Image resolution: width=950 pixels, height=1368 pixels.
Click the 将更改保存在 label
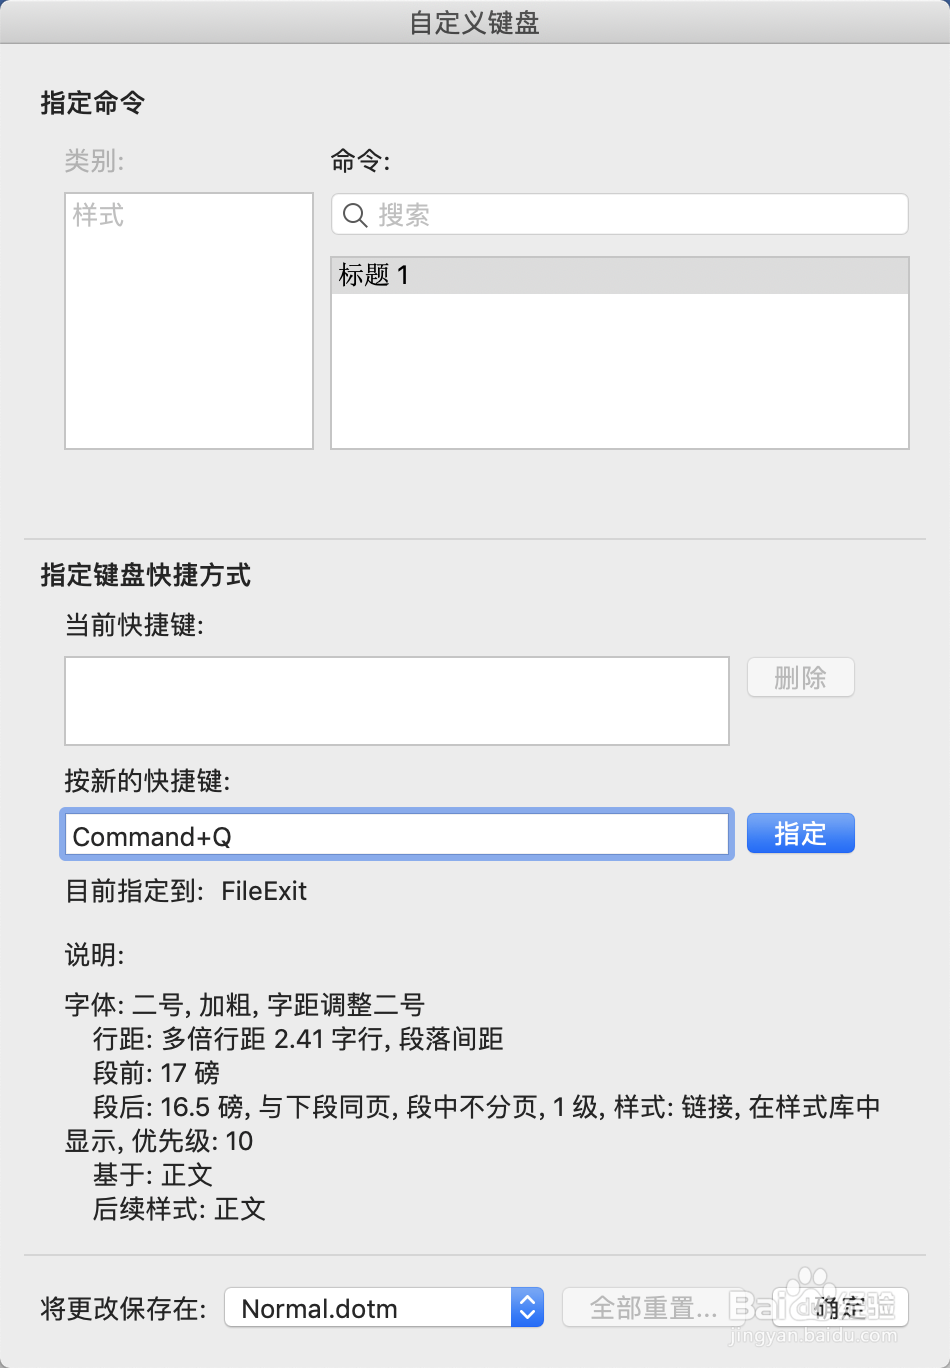[123, 1309]
